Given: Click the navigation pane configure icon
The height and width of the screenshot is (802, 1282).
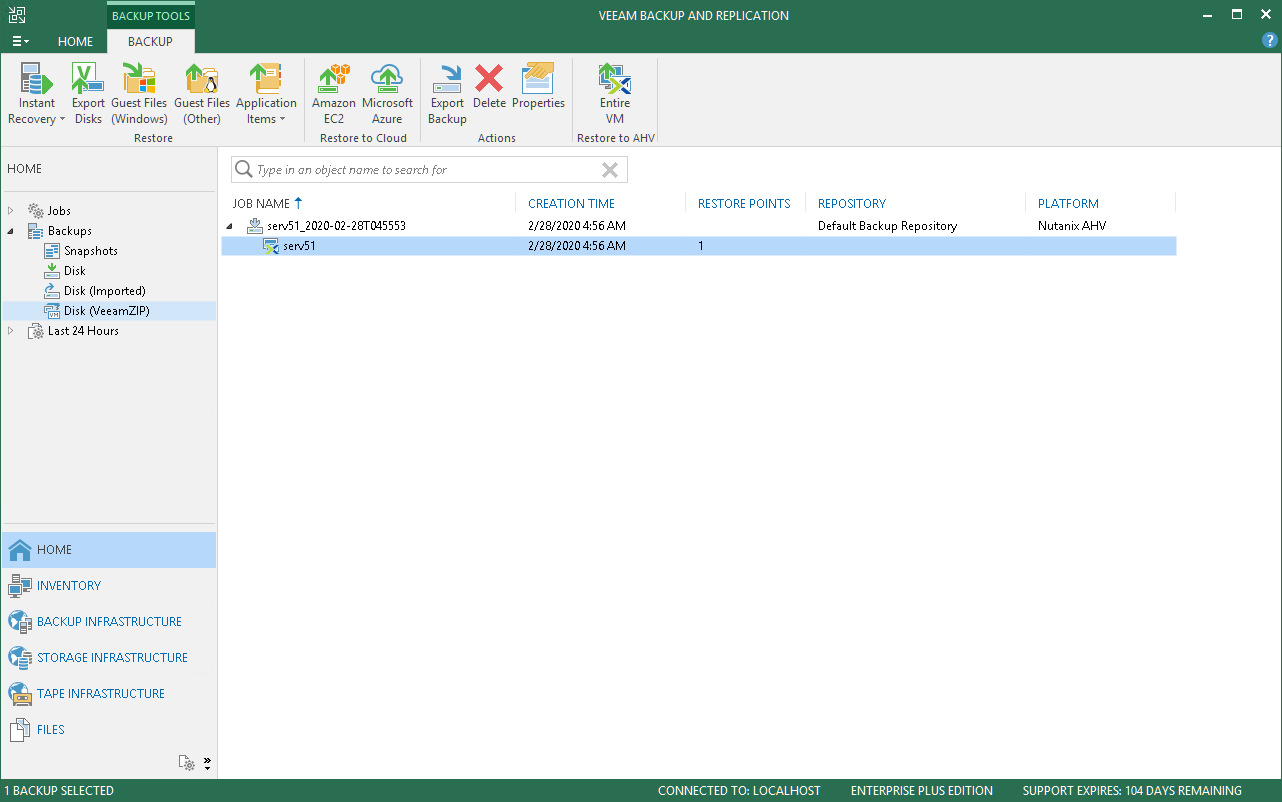Looking at the screenshot, I should point(187,763).
